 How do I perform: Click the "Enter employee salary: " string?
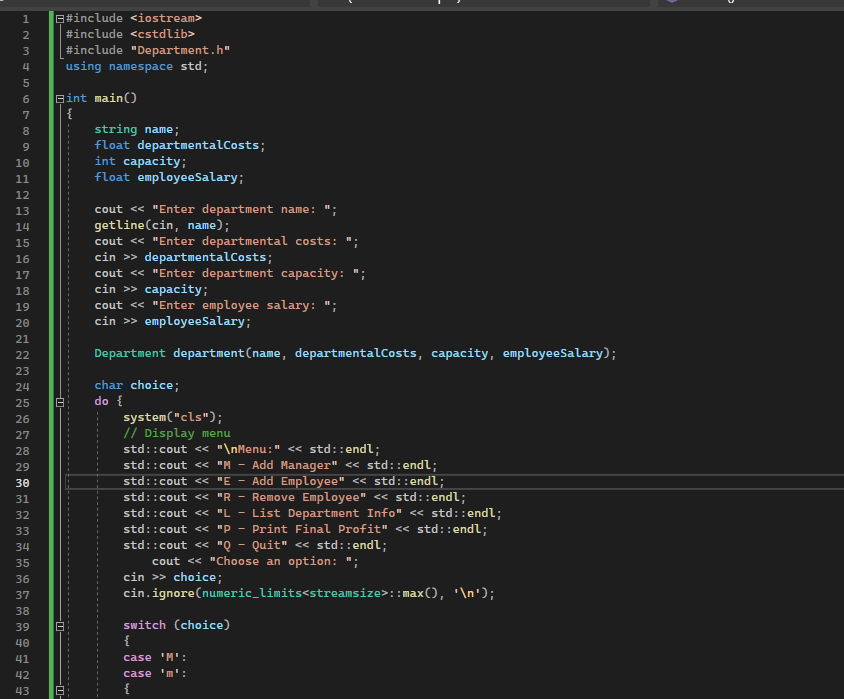coord(241,305)
